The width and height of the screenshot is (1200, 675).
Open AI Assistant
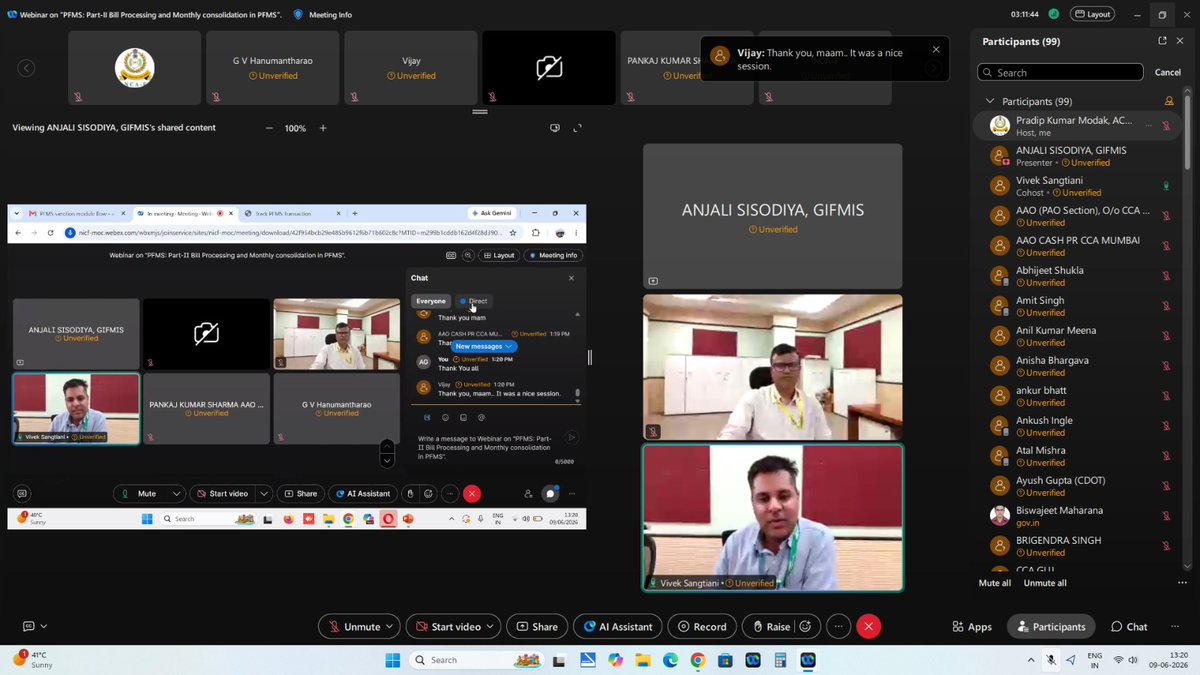[617, 627]
